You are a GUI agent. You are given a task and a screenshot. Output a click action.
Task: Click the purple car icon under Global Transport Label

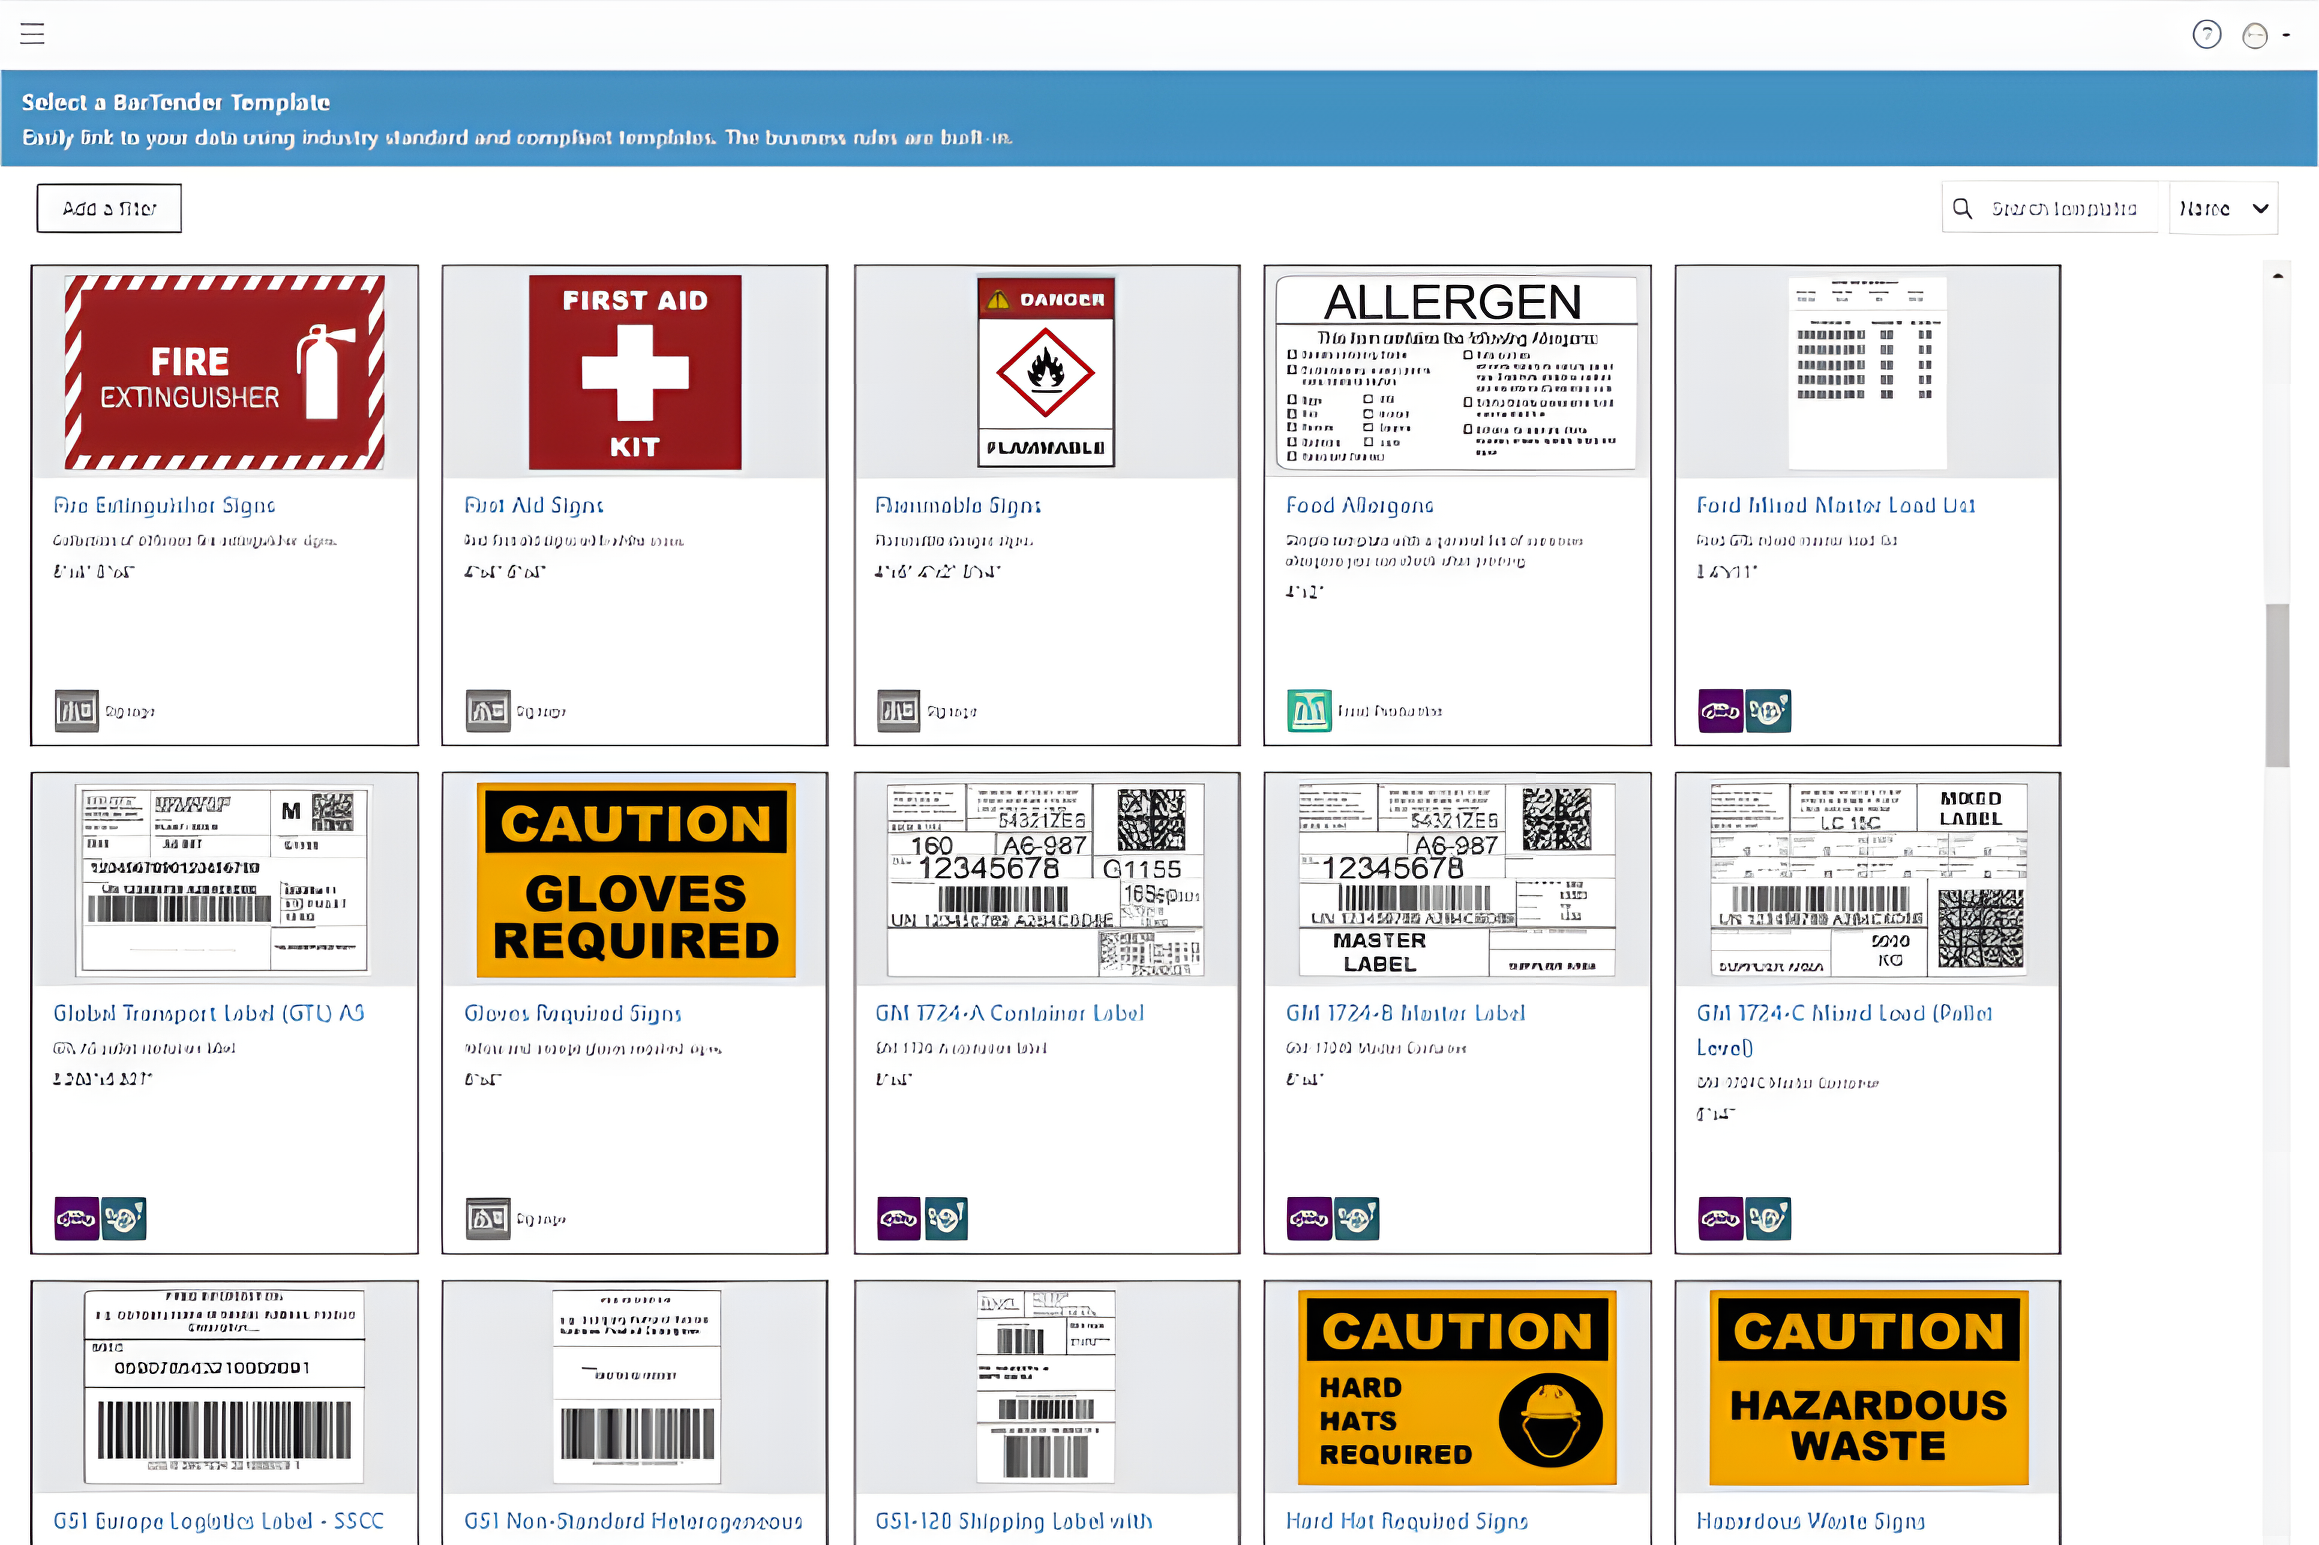[x=76, y=1218]
